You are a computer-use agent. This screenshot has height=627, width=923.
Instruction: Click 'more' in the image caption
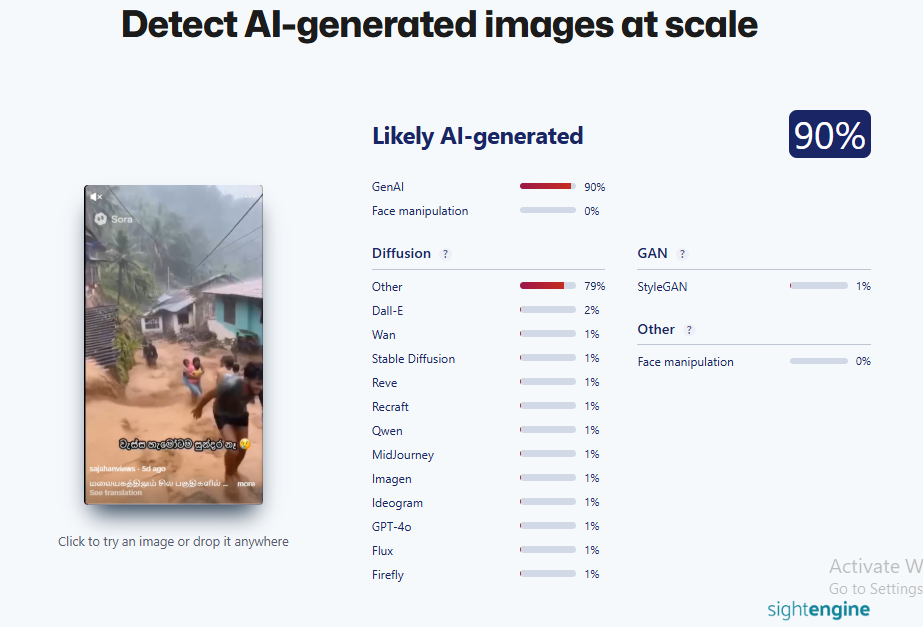pos(246,483)
